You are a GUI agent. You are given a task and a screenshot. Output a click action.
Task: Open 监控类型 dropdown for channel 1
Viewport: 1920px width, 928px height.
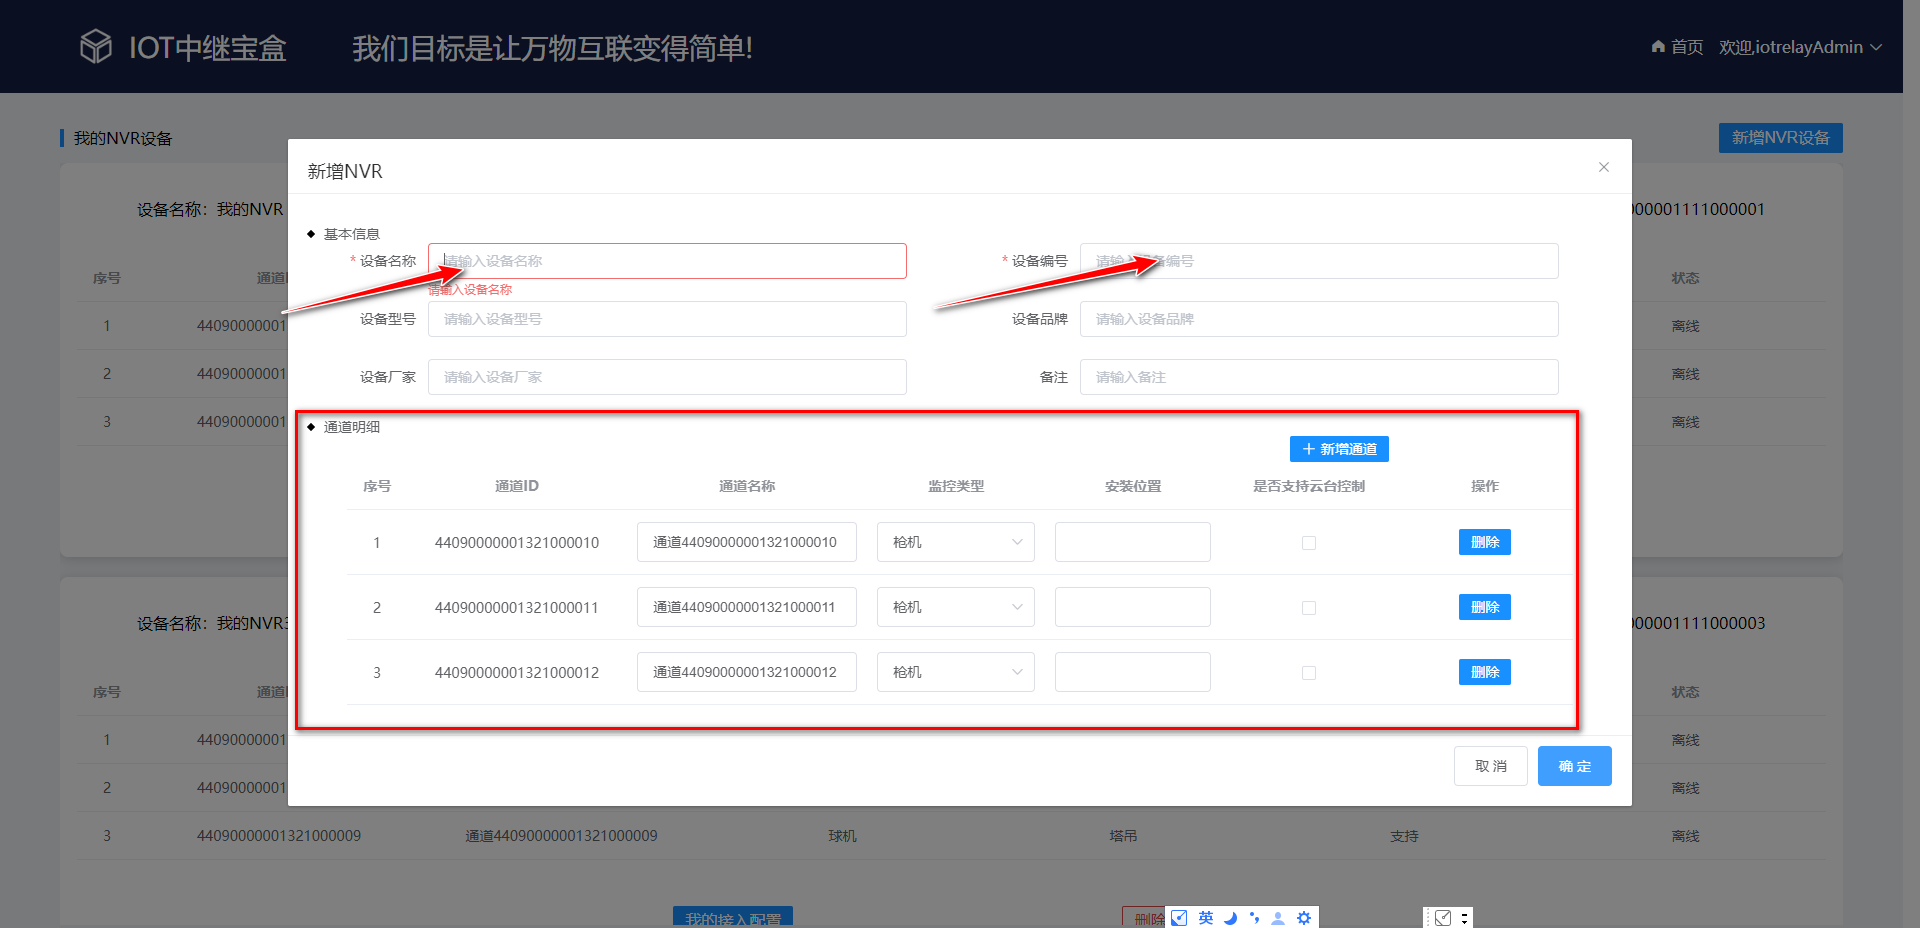point(955,542)
